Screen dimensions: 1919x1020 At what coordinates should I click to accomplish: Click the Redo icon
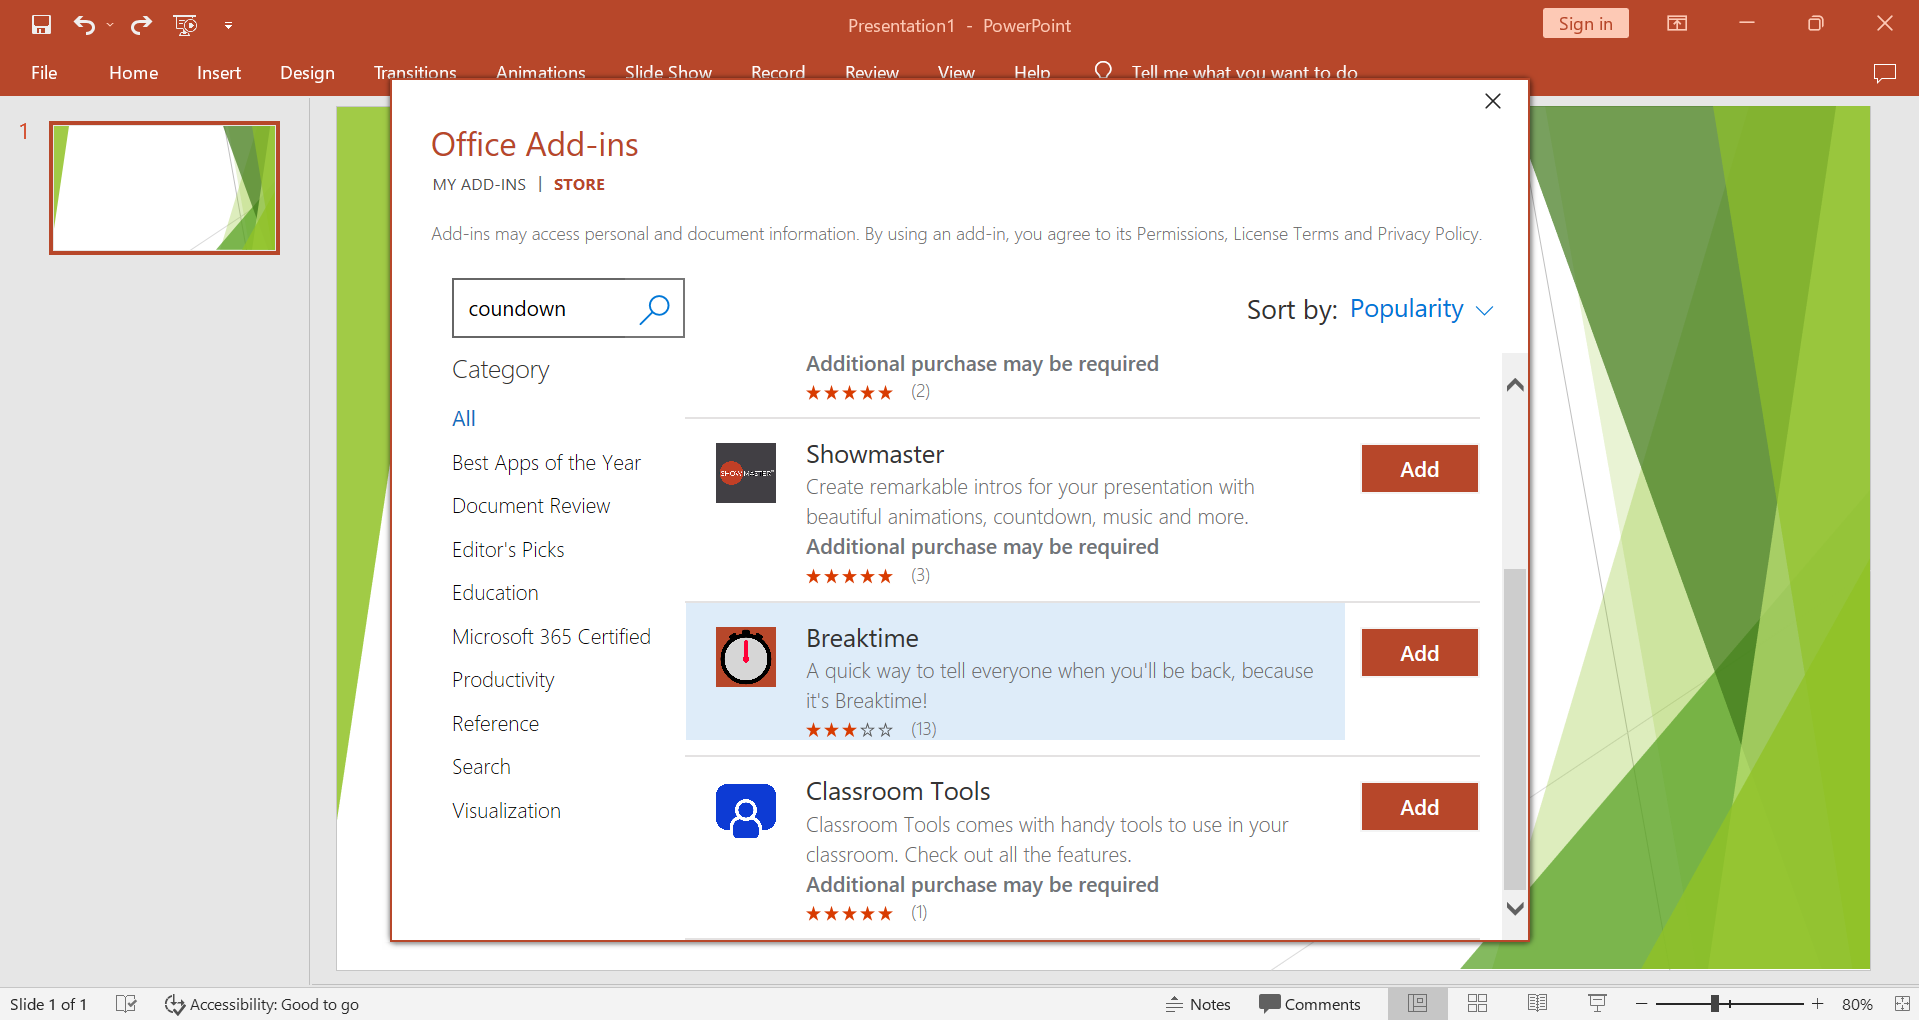click(141, 25)
